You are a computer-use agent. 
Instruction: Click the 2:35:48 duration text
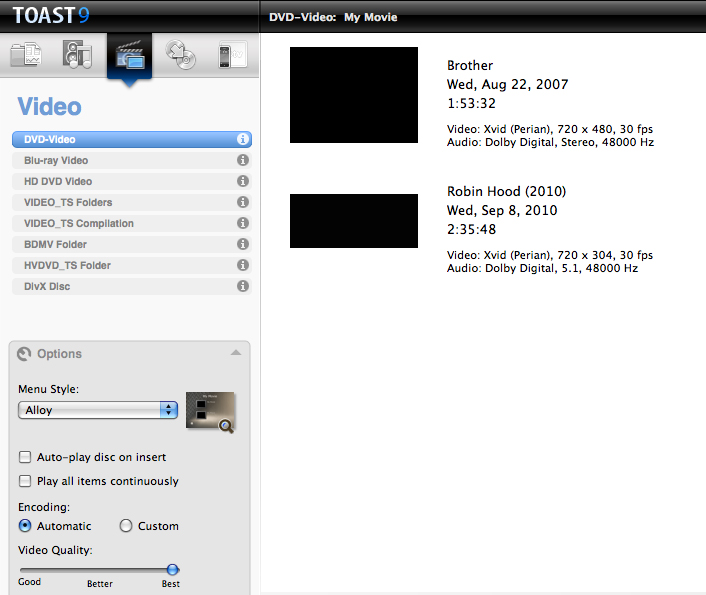(471, 230)
